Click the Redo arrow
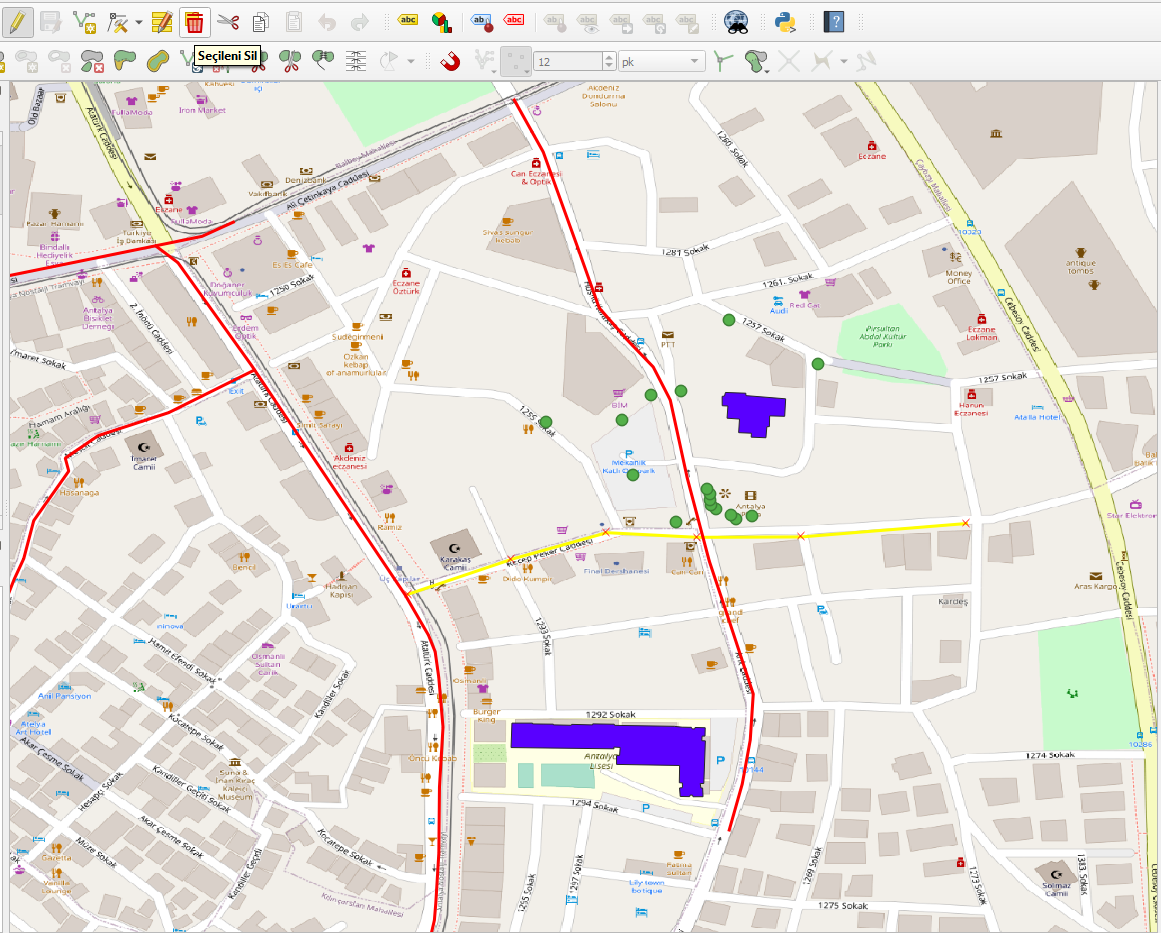The image size is (1161, 933). (359, 22)
